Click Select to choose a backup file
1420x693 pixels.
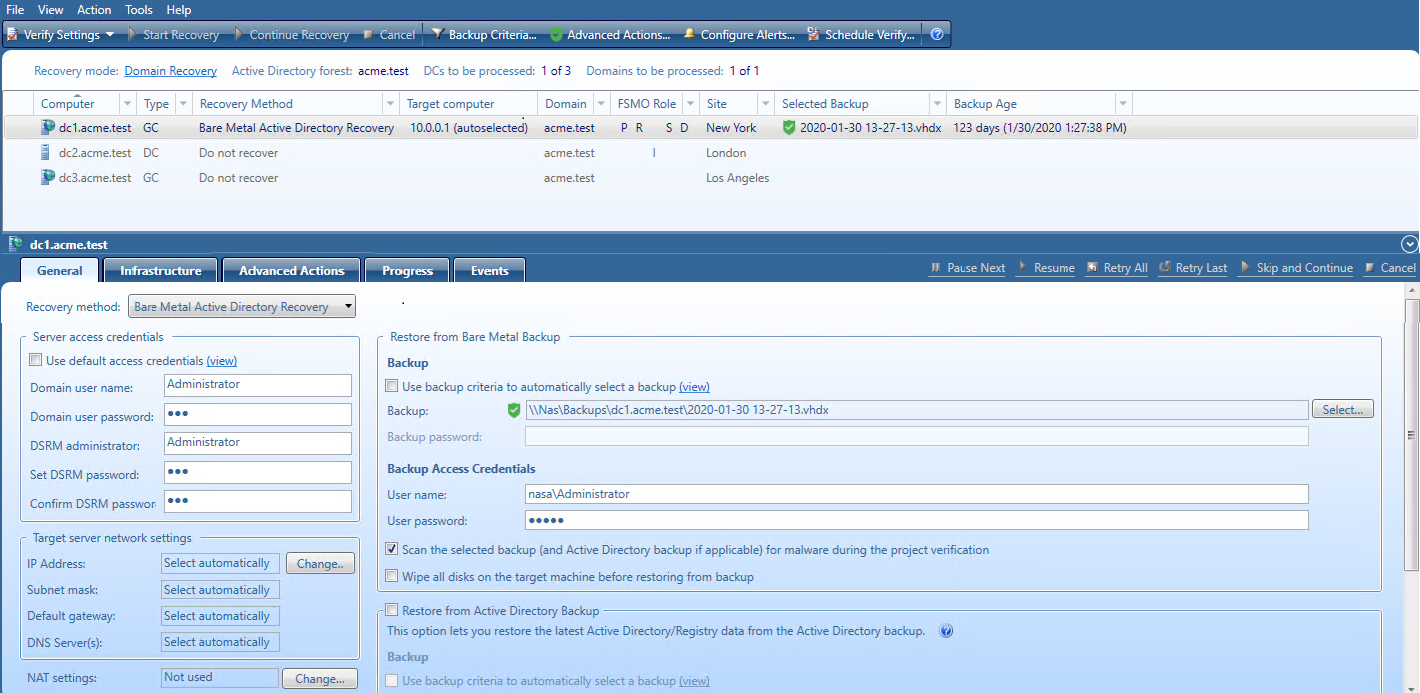(1342, 409)
